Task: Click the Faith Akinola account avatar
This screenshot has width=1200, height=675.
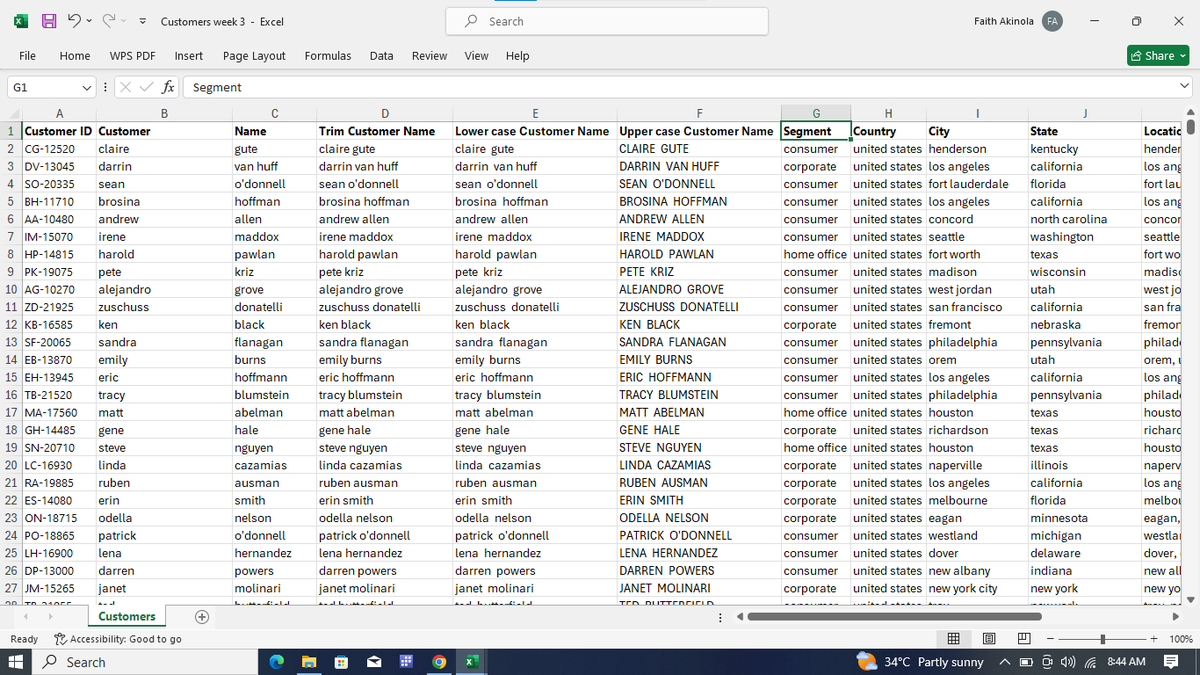Action: click(1052, 21)
